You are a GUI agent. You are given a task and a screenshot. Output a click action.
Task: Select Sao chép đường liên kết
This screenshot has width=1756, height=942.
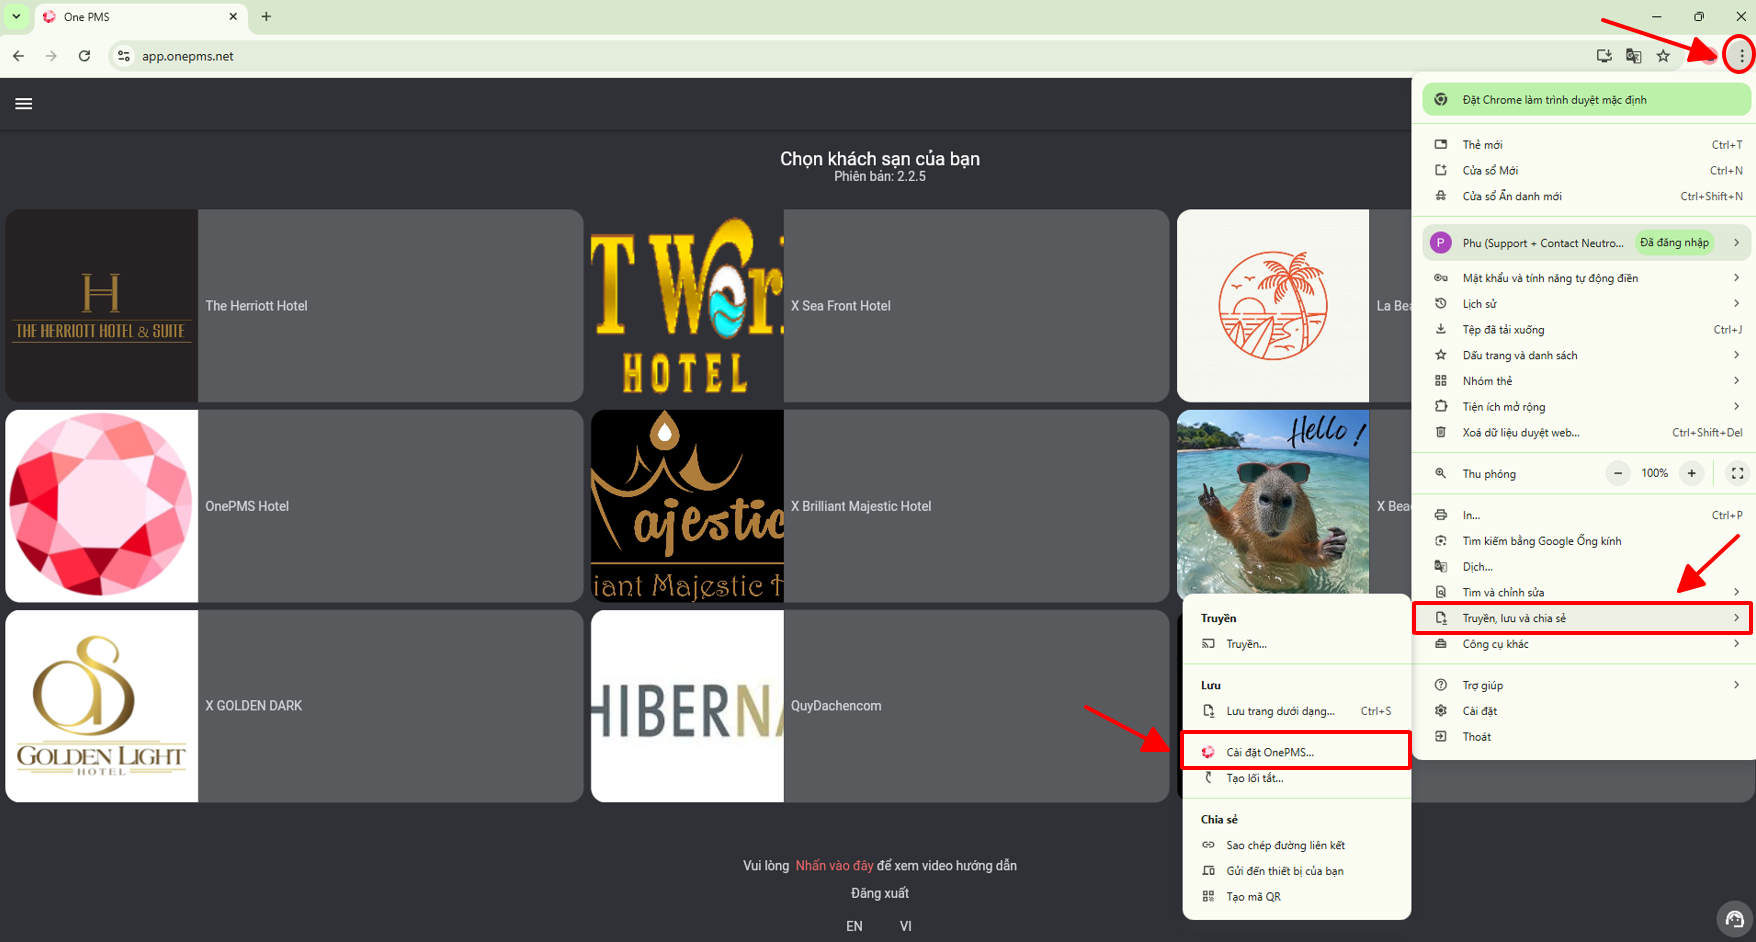1296,846
